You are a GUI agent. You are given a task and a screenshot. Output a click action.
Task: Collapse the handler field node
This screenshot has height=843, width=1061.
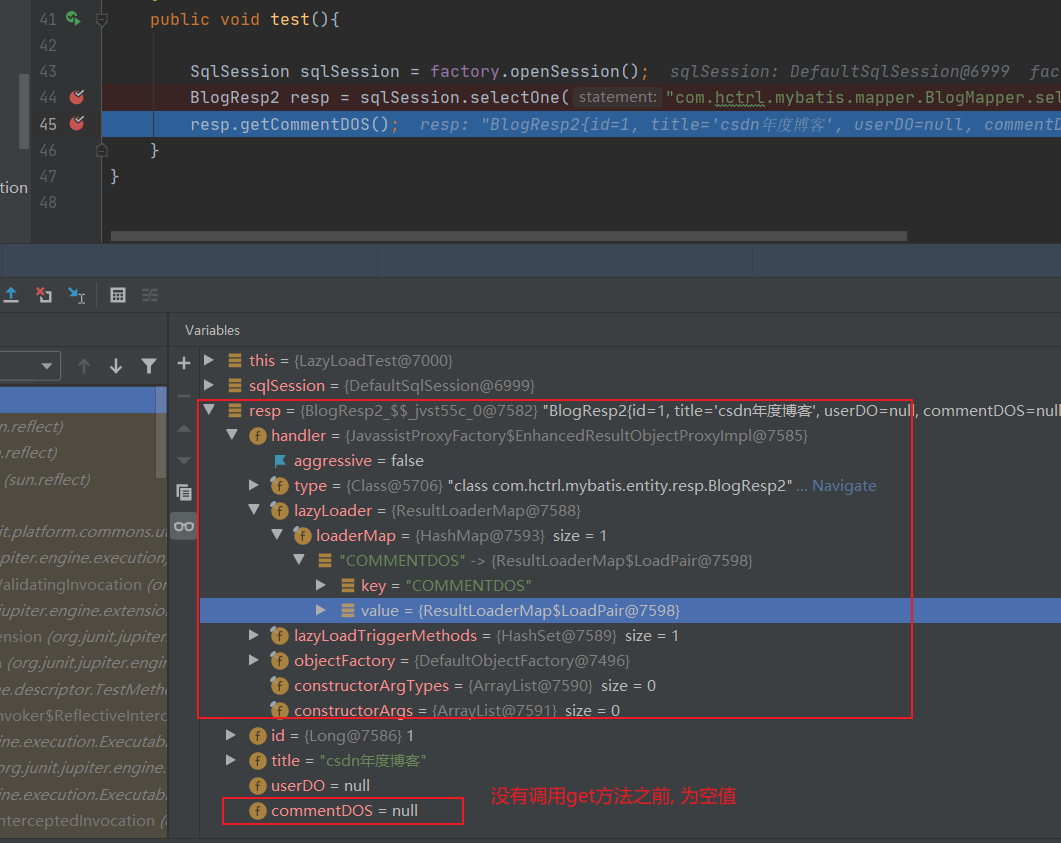(232, 435)
